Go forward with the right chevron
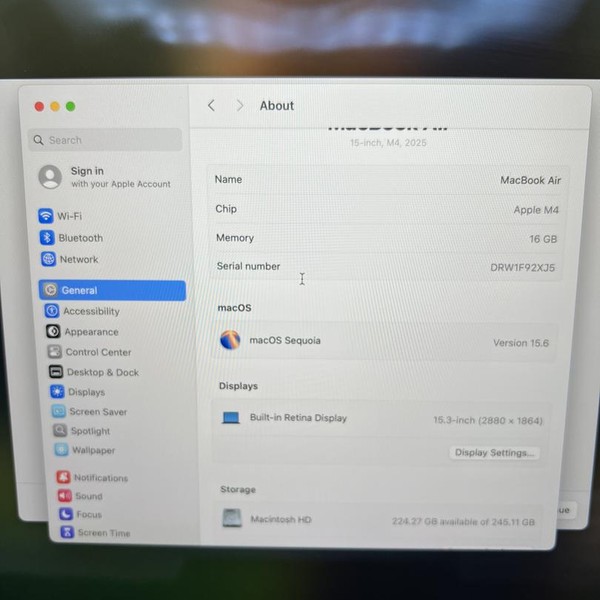This screenshot has width=600, height=600. (x=240, y=105)
